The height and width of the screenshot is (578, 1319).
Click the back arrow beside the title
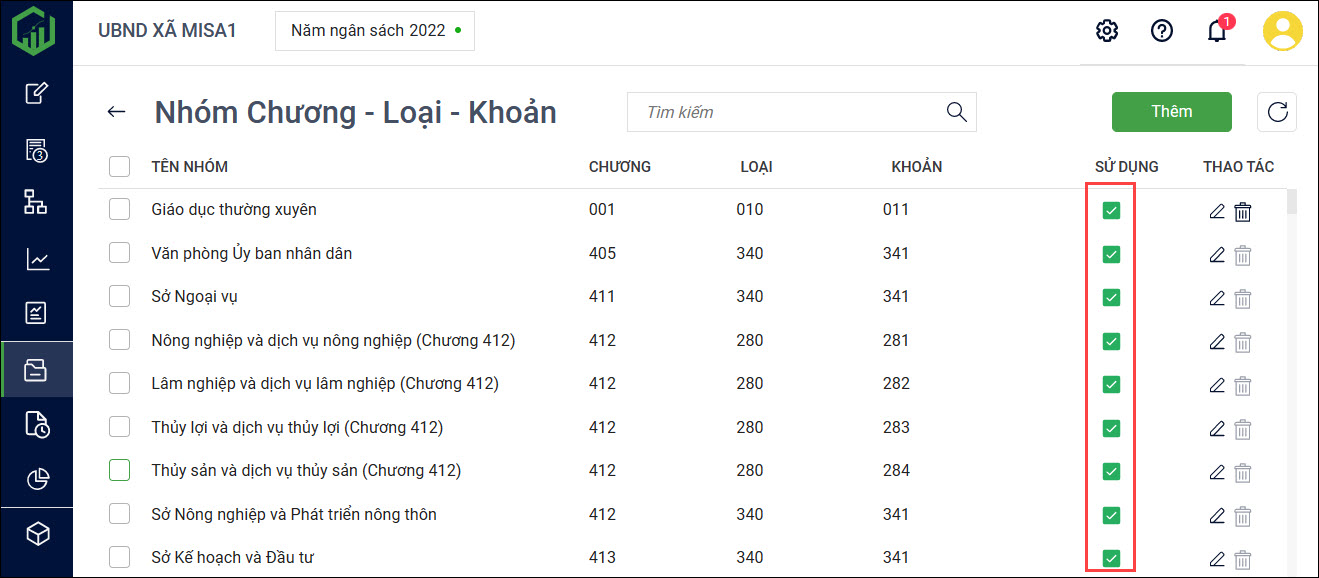click(x=117, y=112)
